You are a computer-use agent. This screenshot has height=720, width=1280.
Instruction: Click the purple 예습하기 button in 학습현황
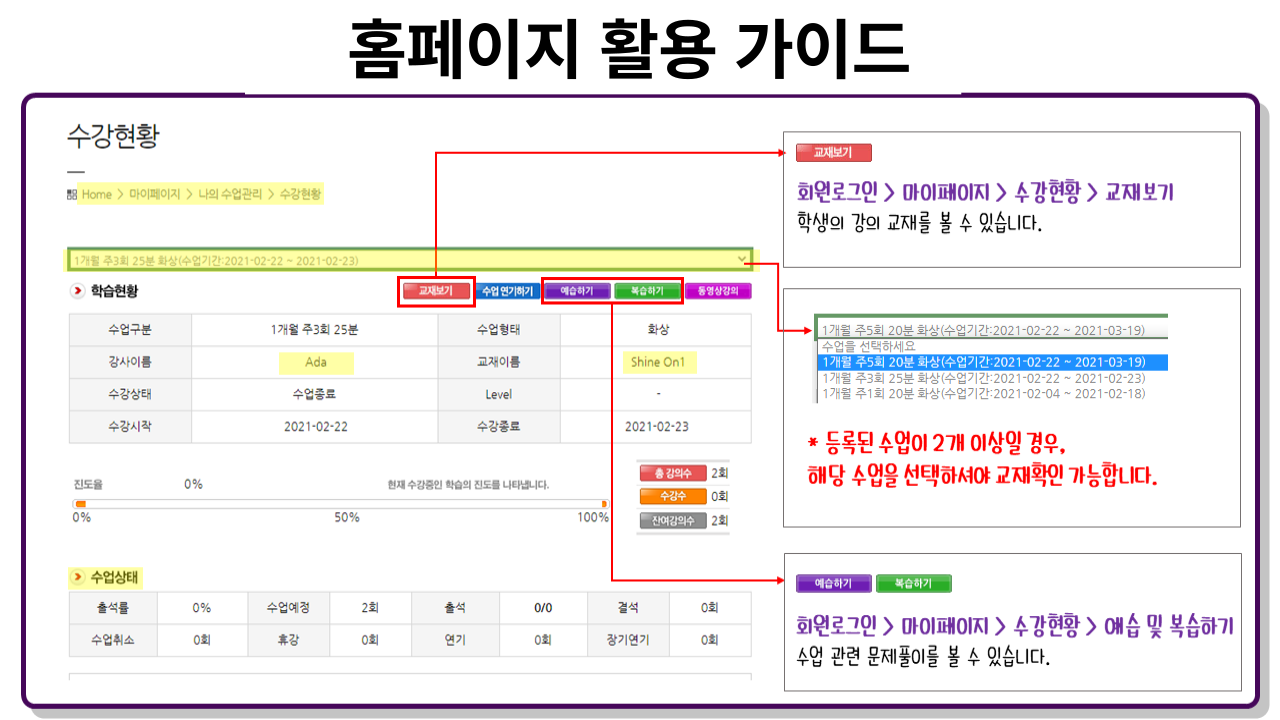coord(577,292)
